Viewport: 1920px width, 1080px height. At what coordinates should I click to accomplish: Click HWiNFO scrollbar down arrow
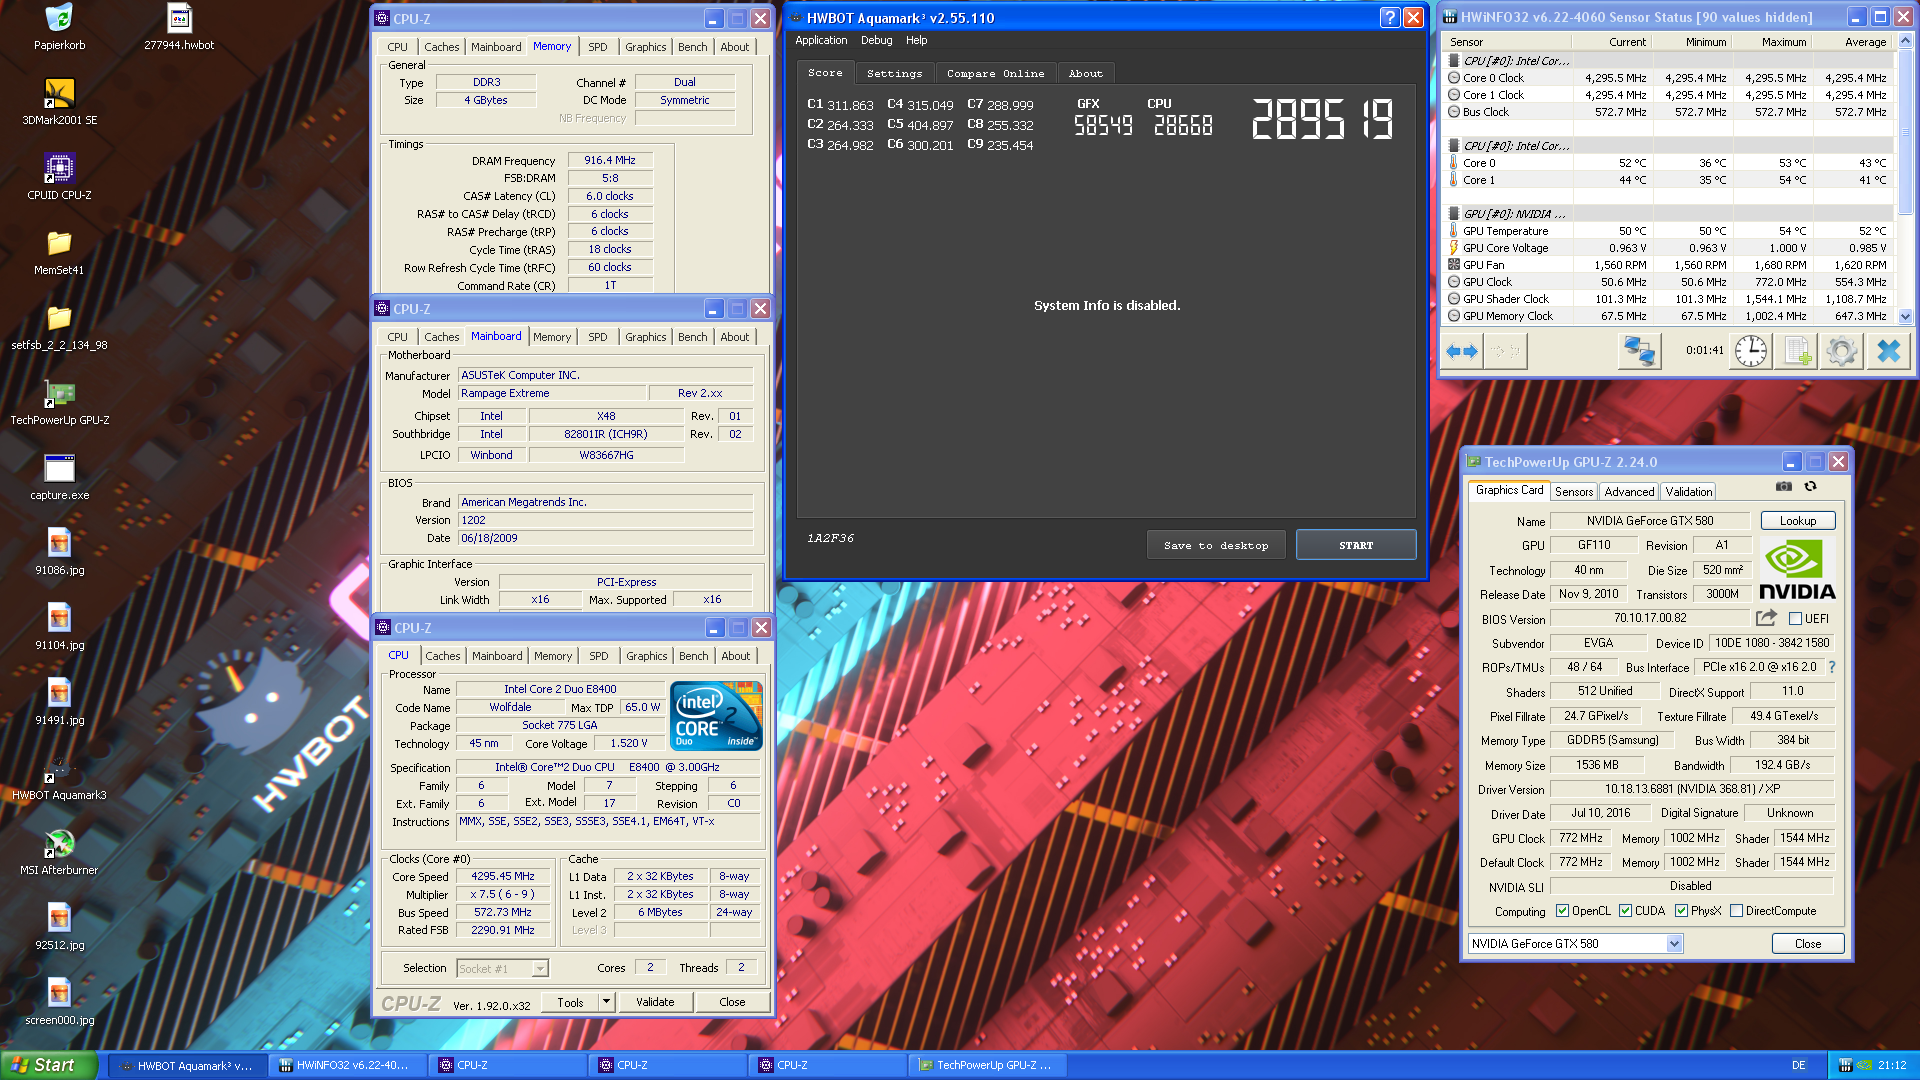[x=1905, y=316]
